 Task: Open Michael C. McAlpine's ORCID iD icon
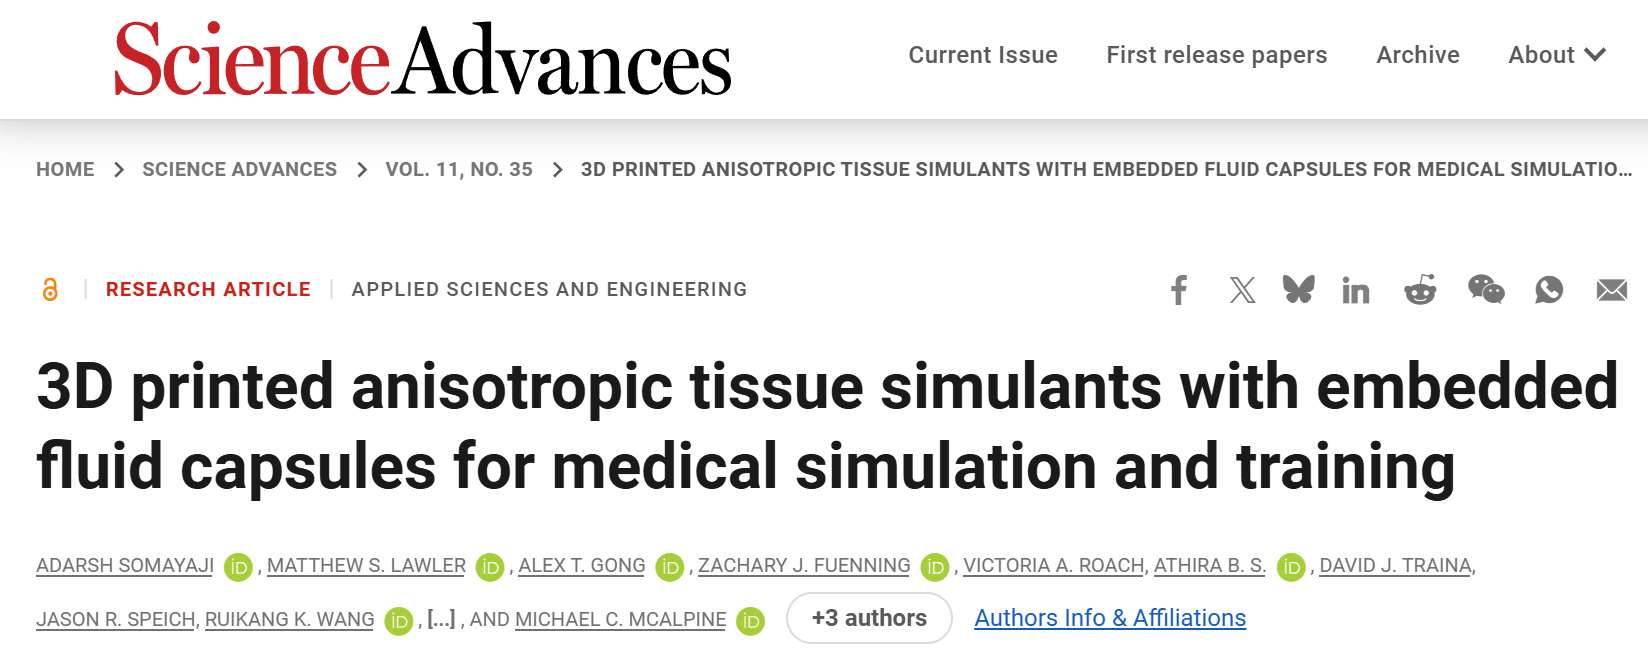point(750,621)
